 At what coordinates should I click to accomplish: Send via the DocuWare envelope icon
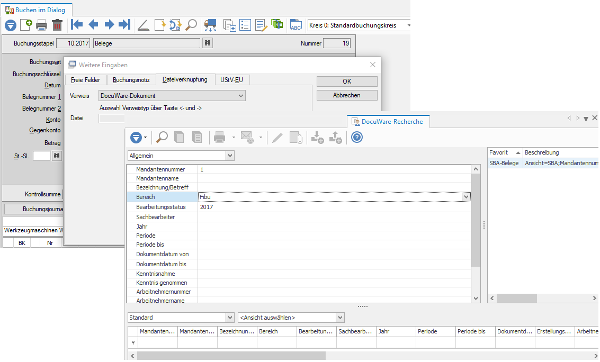(247, 137)
